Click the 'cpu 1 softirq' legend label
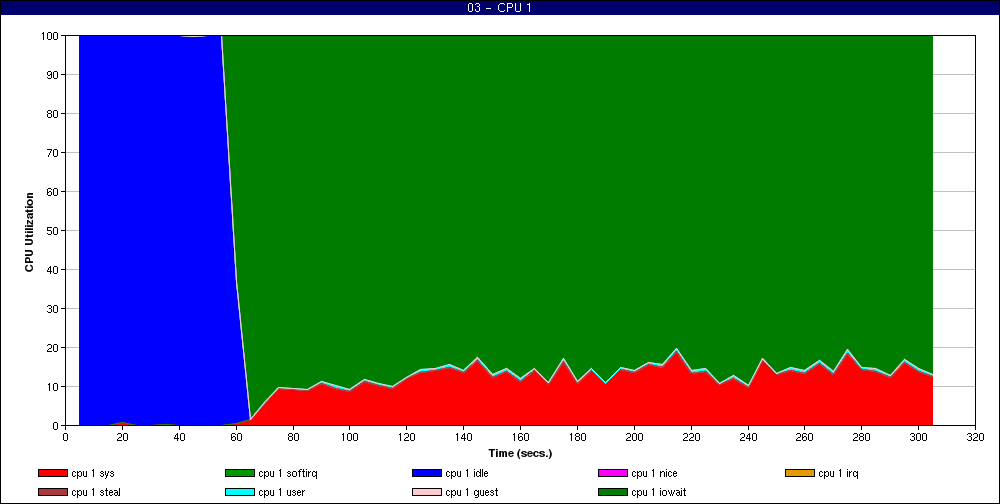 pyautogui.click(x=288, y=473)
